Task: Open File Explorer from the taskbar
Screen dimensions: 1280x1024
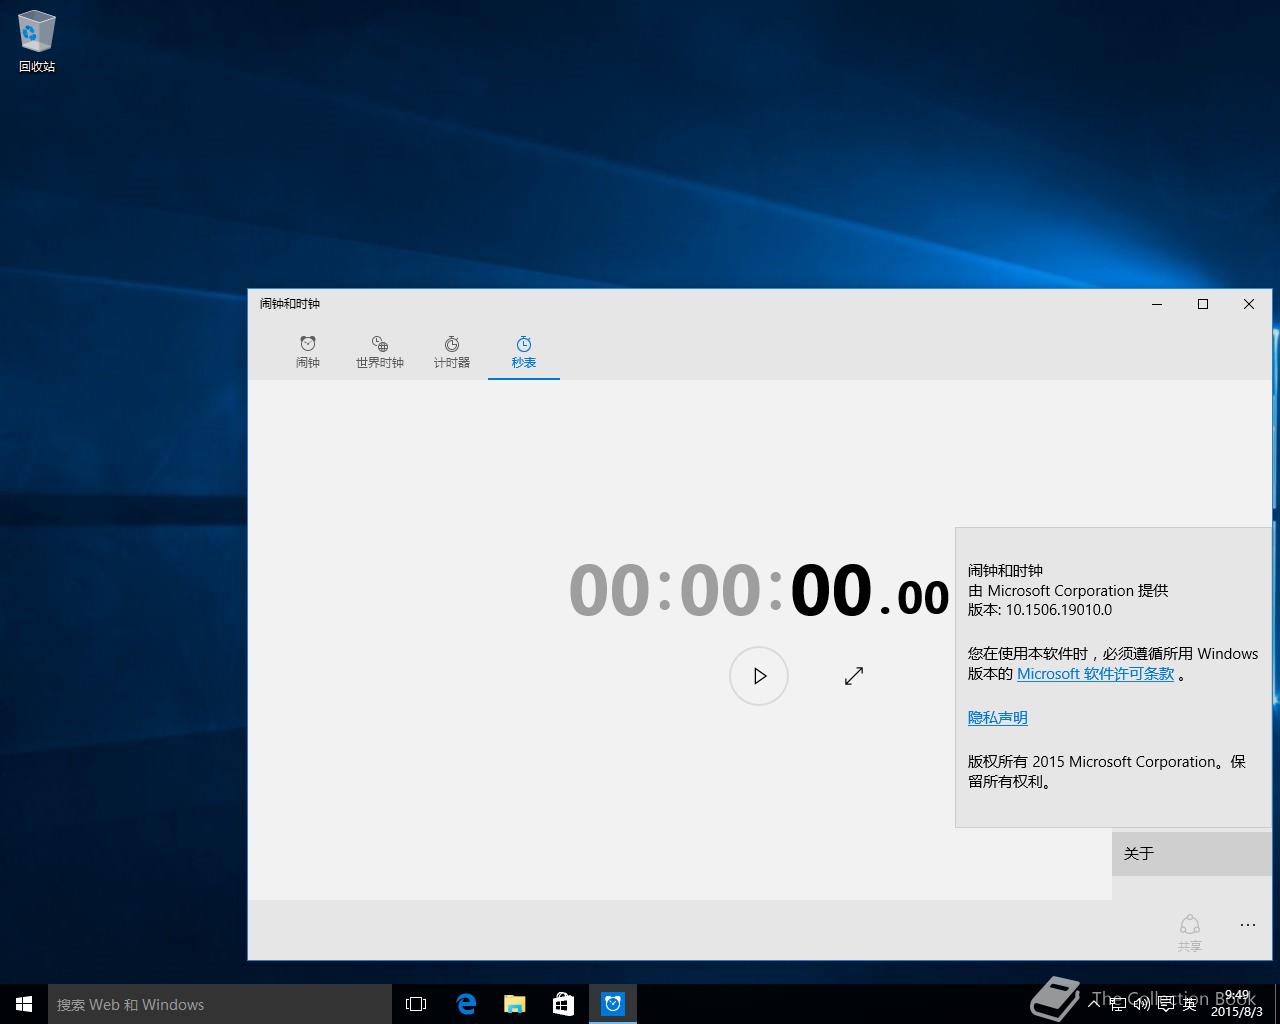Action: pyautogui.click(x=514, y=1004)
